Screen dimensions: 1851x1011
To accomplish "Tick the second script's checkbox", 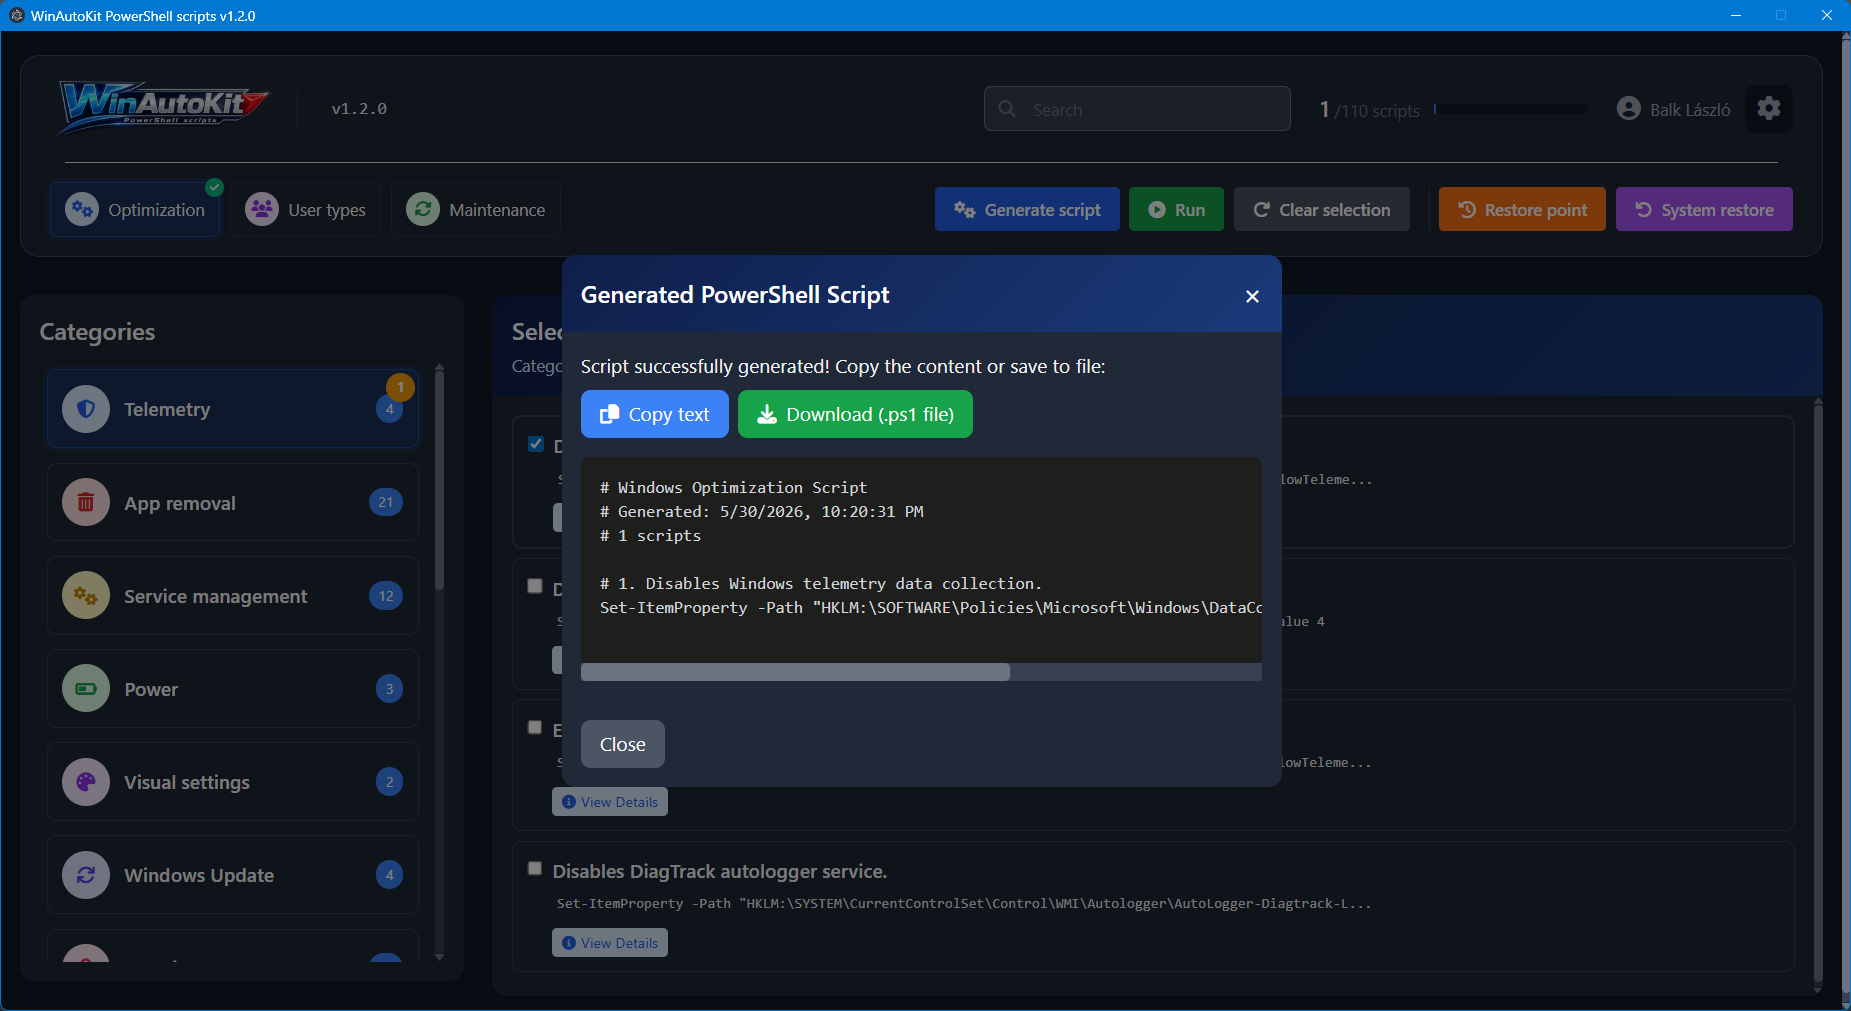I will [535, 586].
